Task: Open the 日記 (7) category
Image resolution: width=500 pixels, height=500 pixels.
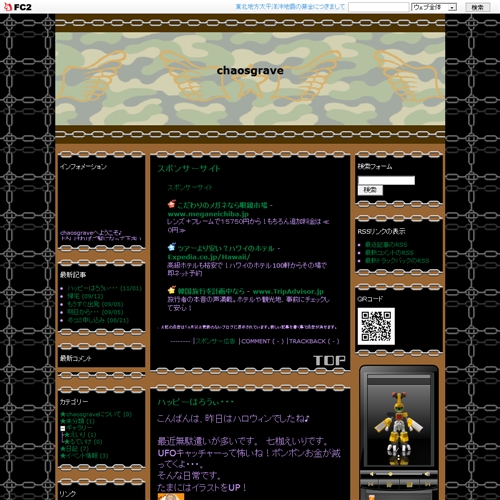Action: (x=74, y=449)
